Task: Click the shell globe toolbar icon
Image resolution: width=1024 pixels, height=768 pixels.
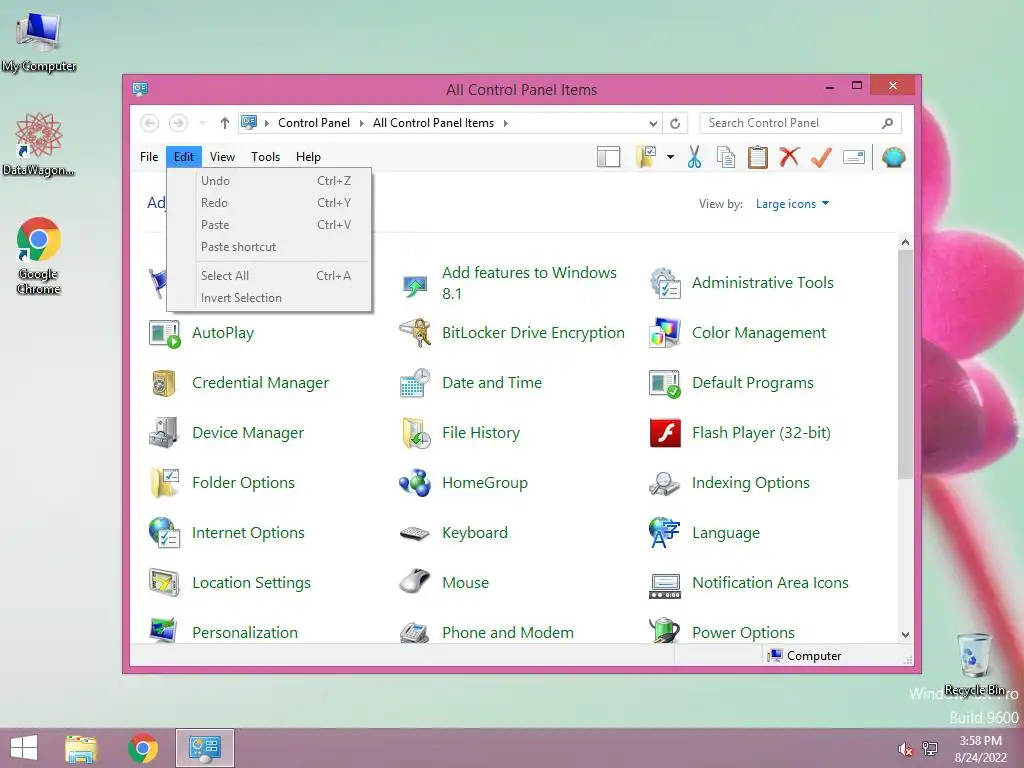Action: click(893, 157)
